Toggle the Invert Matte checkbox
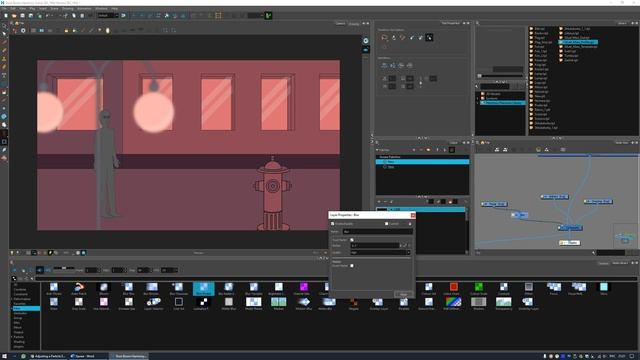The height and width of the screenshot is (360, 640). [x=352, y=266]
